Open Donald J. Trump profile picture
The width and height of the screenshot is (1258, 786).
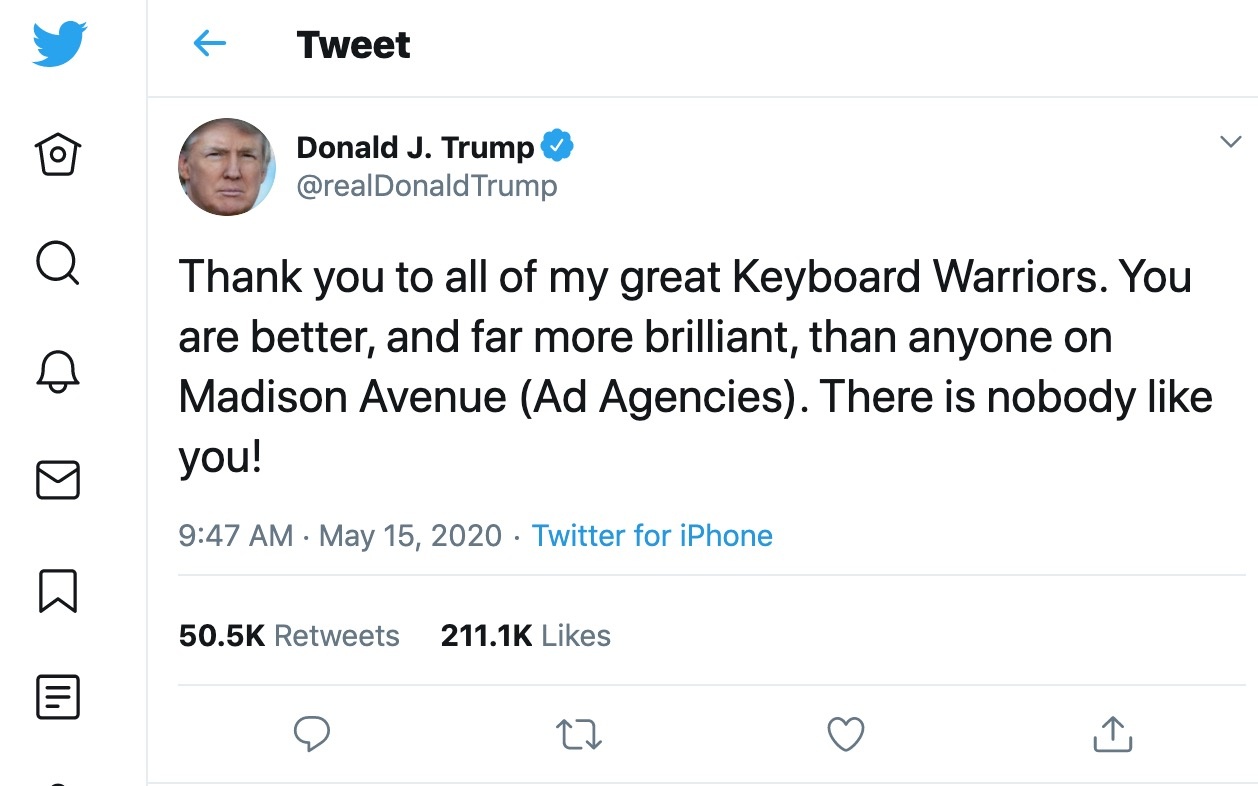[227, 166]
